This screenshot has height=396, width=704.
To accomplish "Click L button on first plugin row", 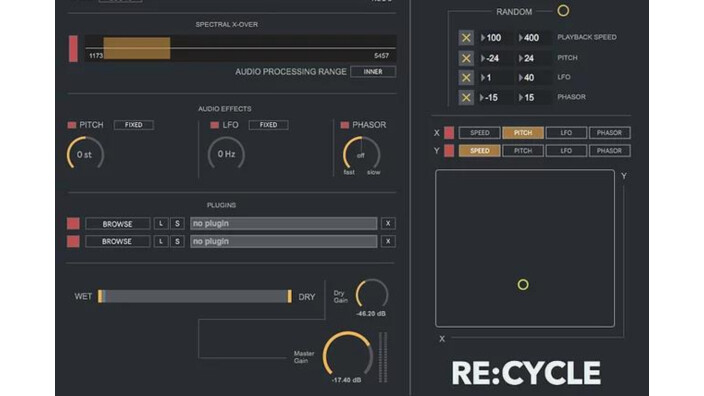I will click(161, 224).
